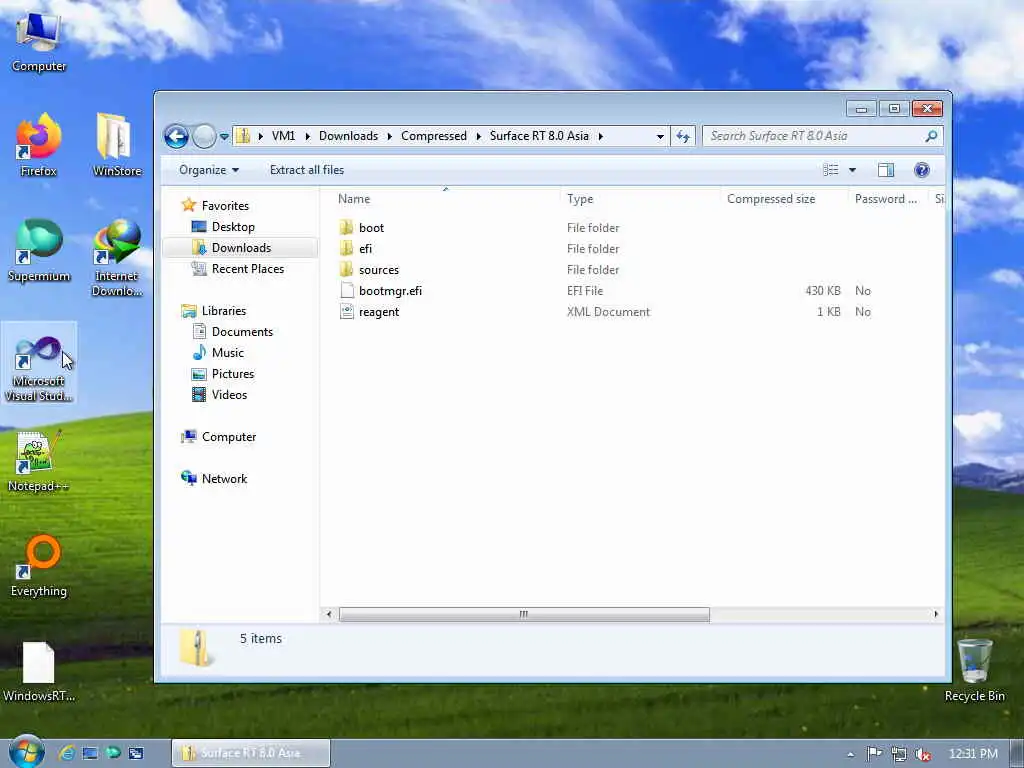This screenshot has width=1024, height=768.
Task: Click the Explorer forward arrow button
Action: coord(204,136)
